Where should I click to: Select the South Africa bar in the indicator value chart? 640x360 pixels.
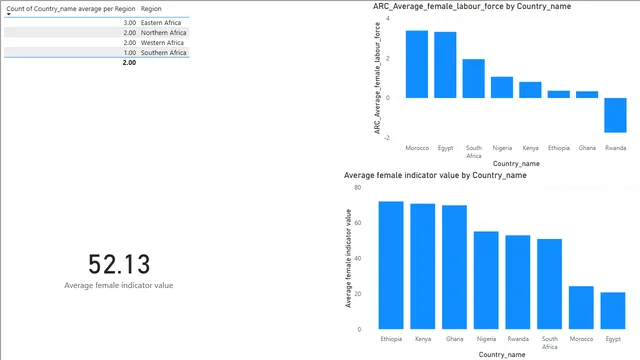(x=549, y=284)
